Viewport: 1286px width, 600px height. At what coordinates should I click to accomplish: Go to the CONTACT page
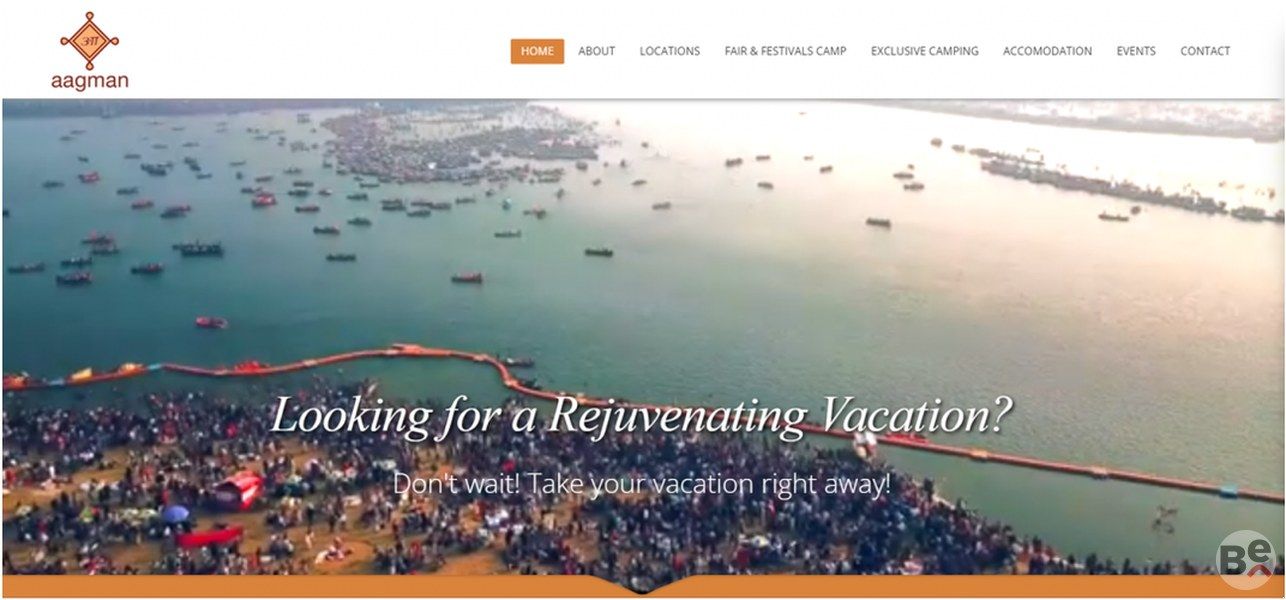[x=1205, y=51]
